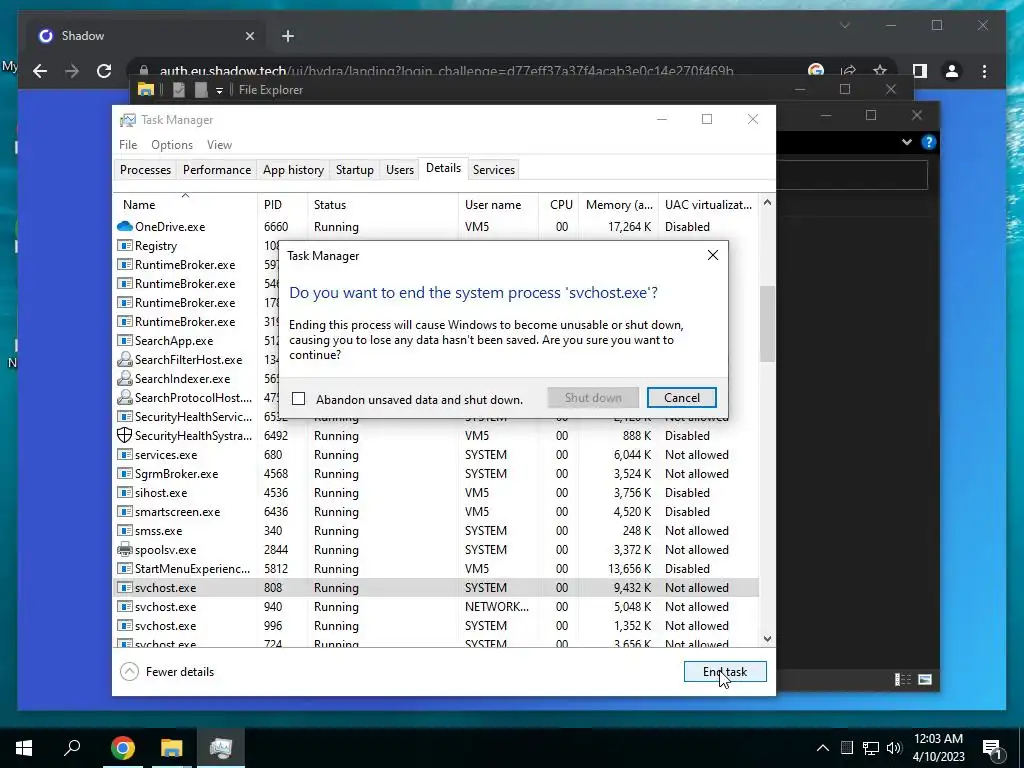Bookmark the page with star icon
The image size is (1024, 768).
[880, 71]
